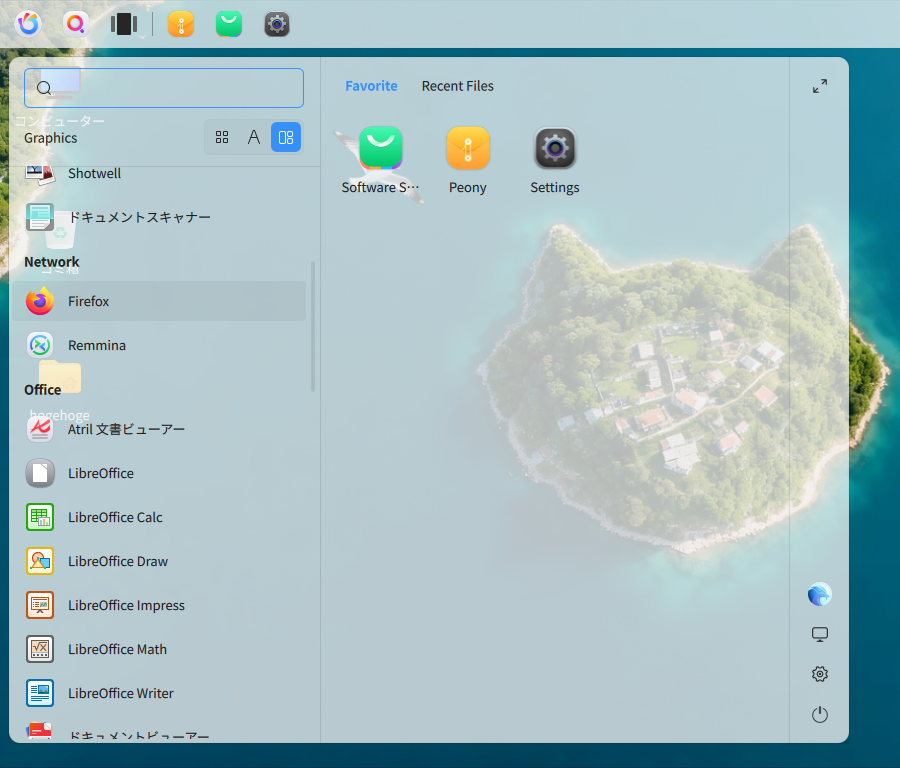Open Software Store from the top panel

(229, 24)
